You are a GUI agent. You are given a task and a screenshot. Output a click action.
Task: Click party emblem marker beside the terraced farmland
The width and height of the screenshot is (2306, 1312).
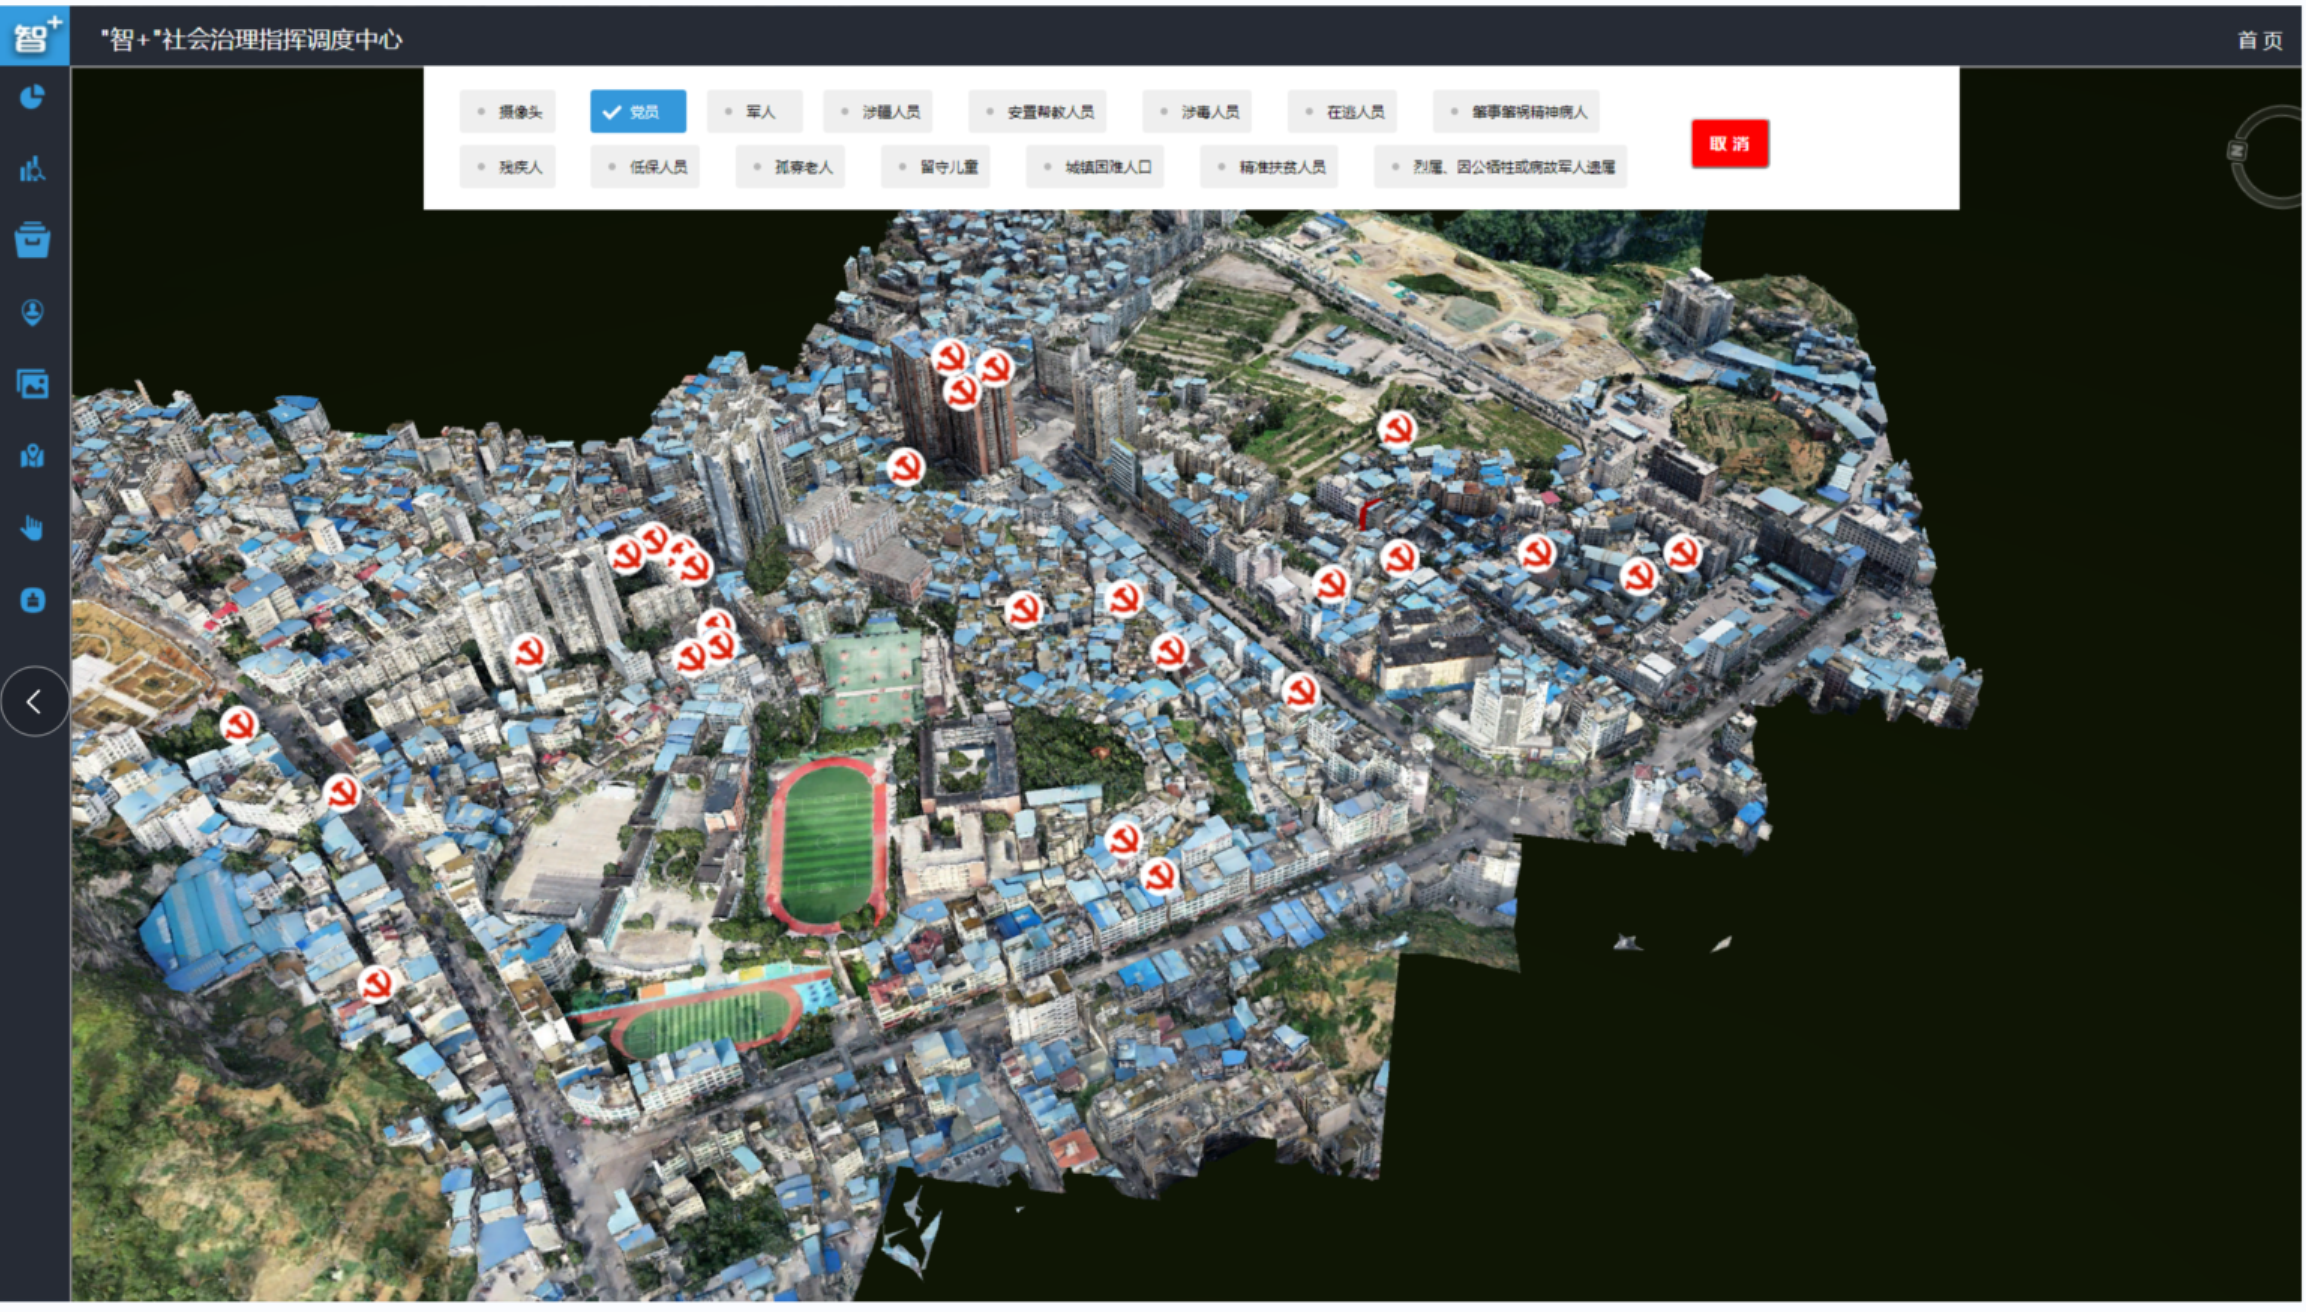1397,430
